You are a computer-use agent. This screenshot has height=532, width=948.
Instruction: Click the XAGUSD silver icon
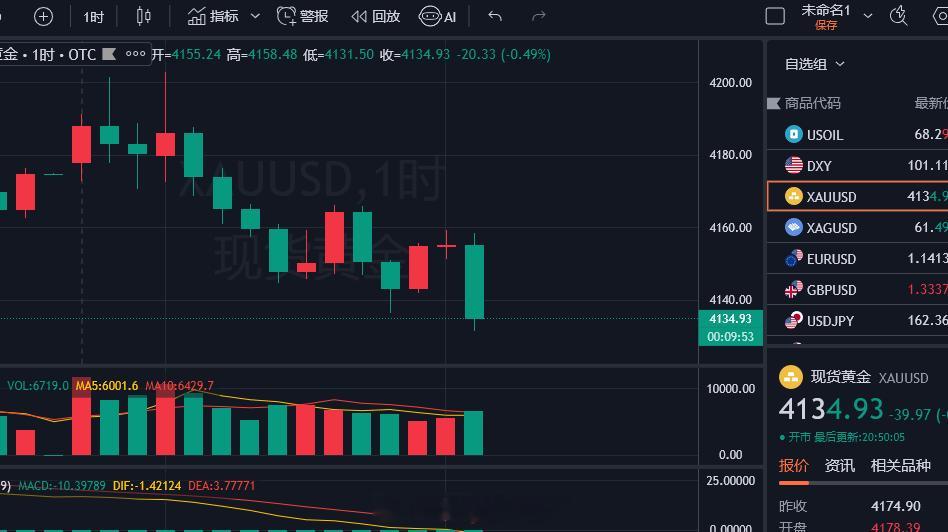[793, 227]
